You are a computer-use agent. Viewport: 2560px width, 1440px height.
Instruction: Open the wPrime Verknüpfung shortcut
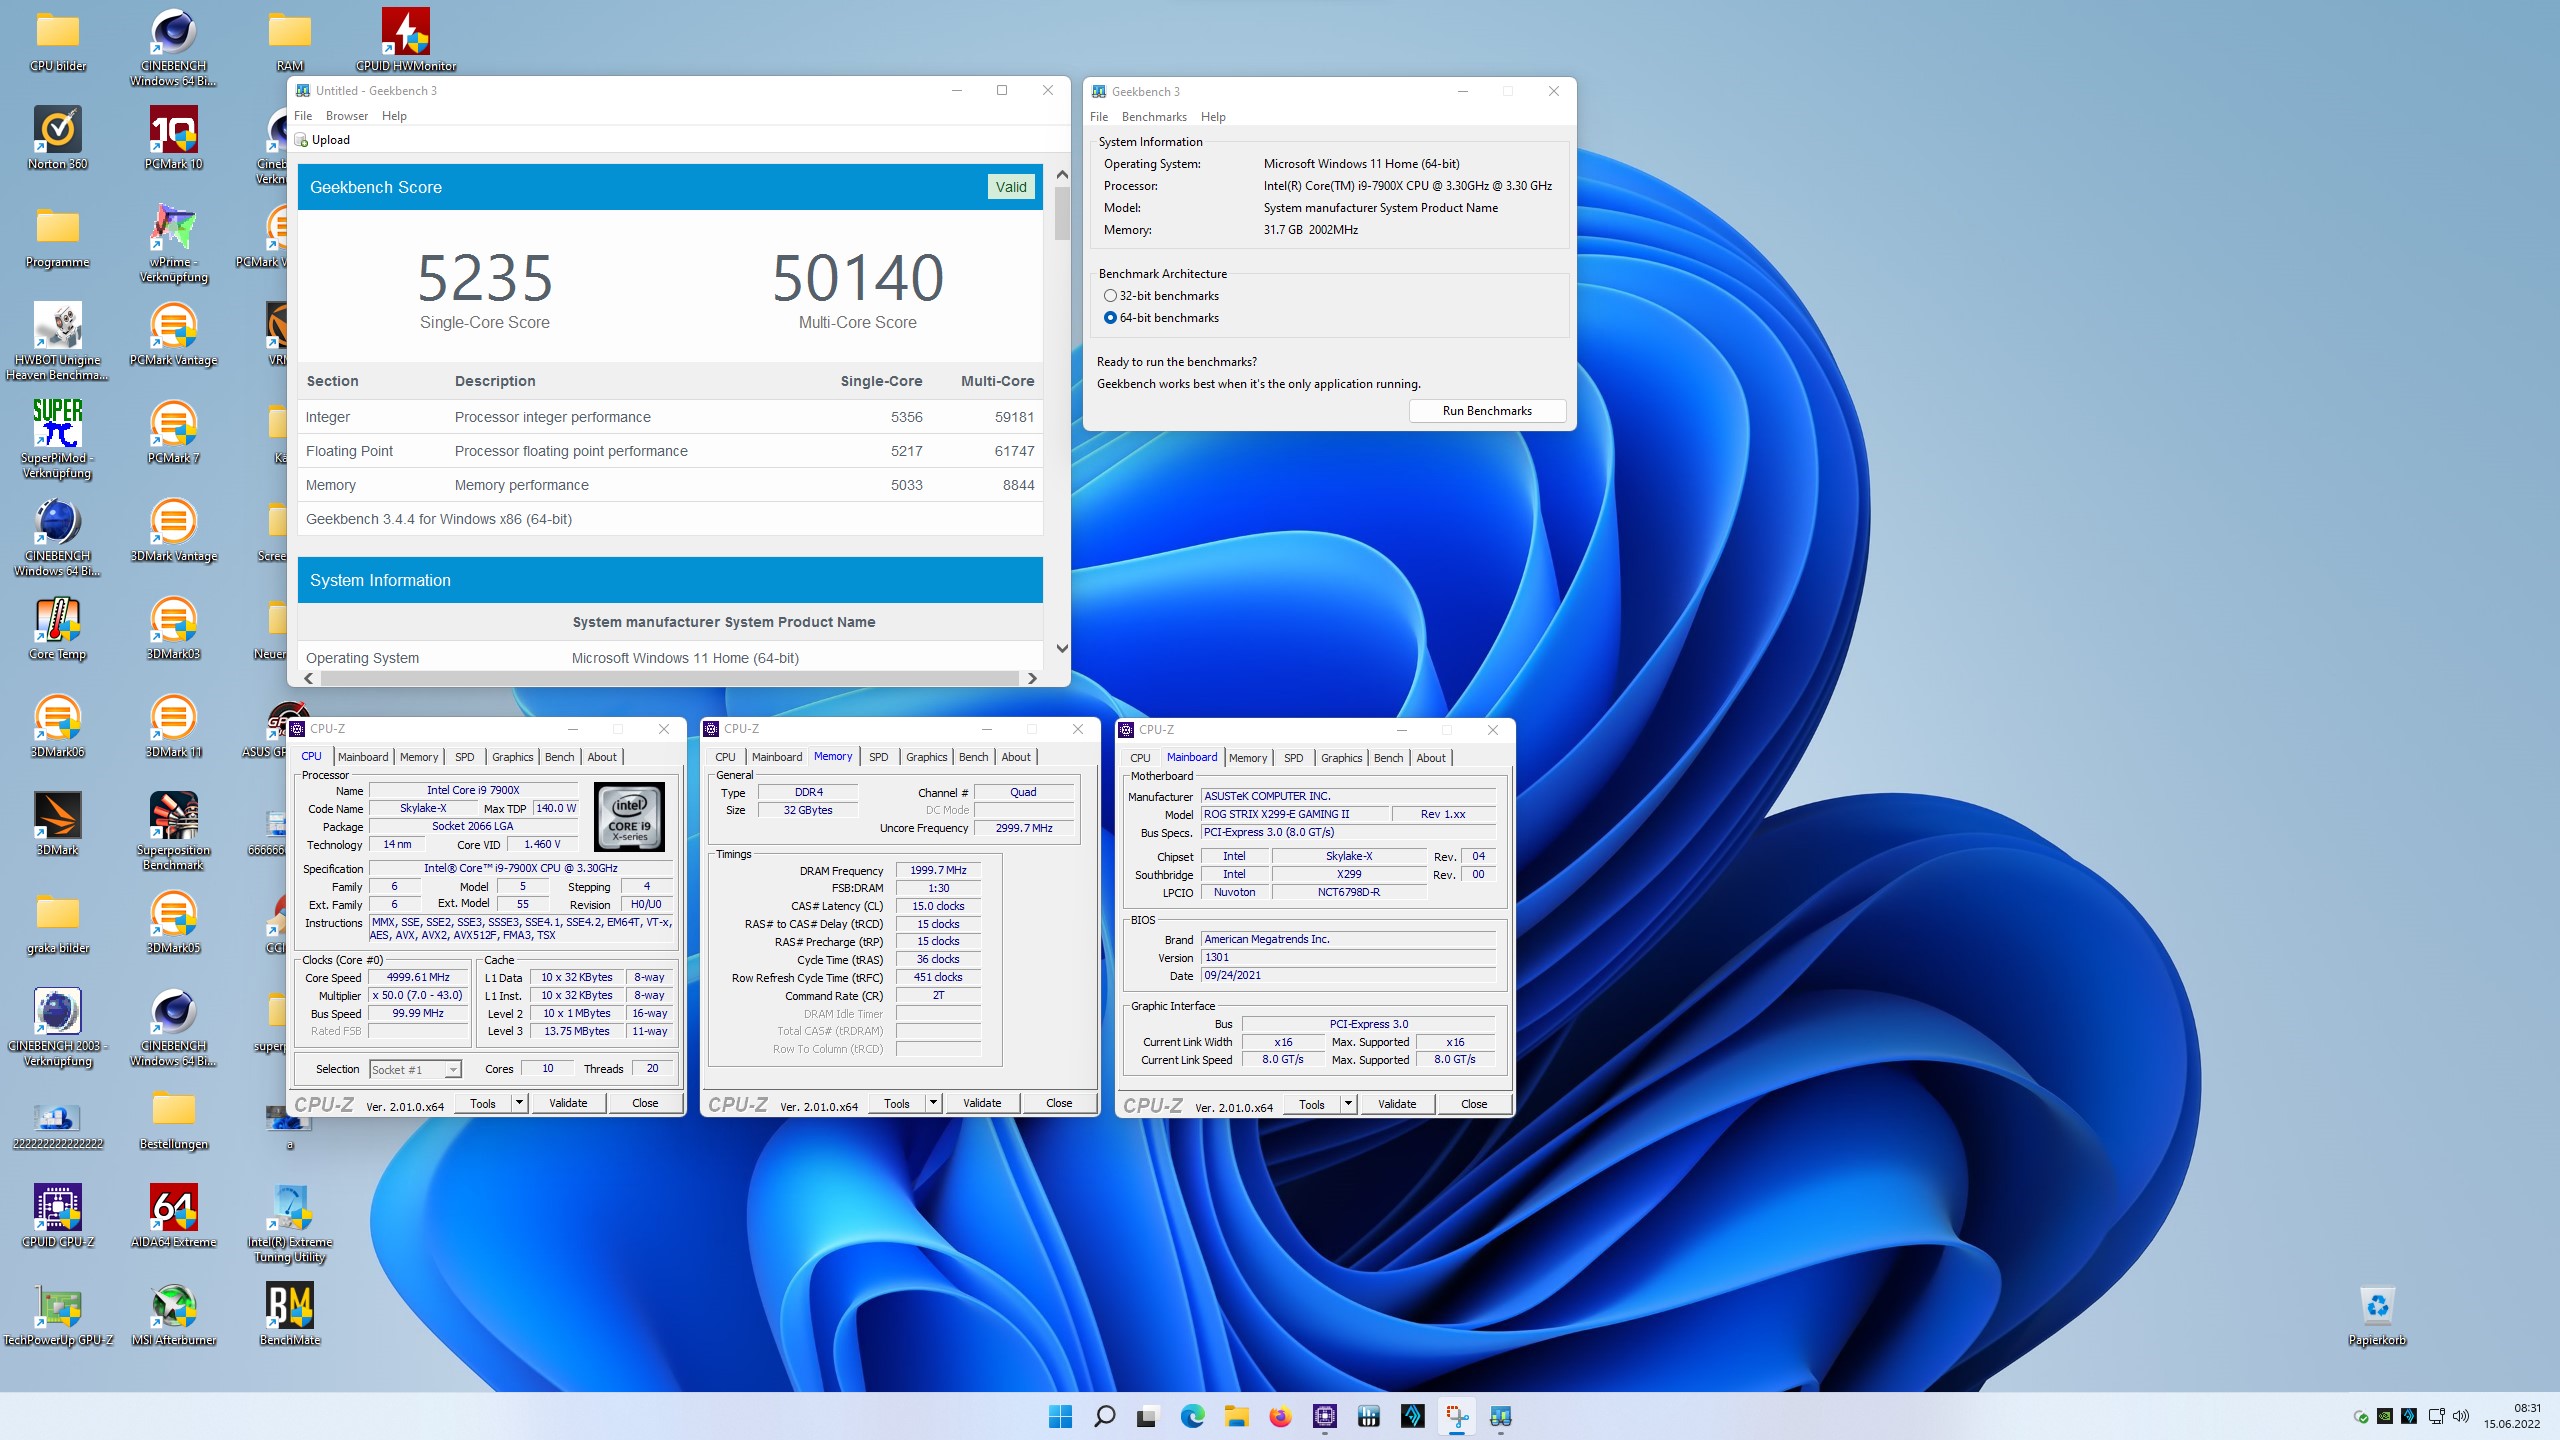174,243
